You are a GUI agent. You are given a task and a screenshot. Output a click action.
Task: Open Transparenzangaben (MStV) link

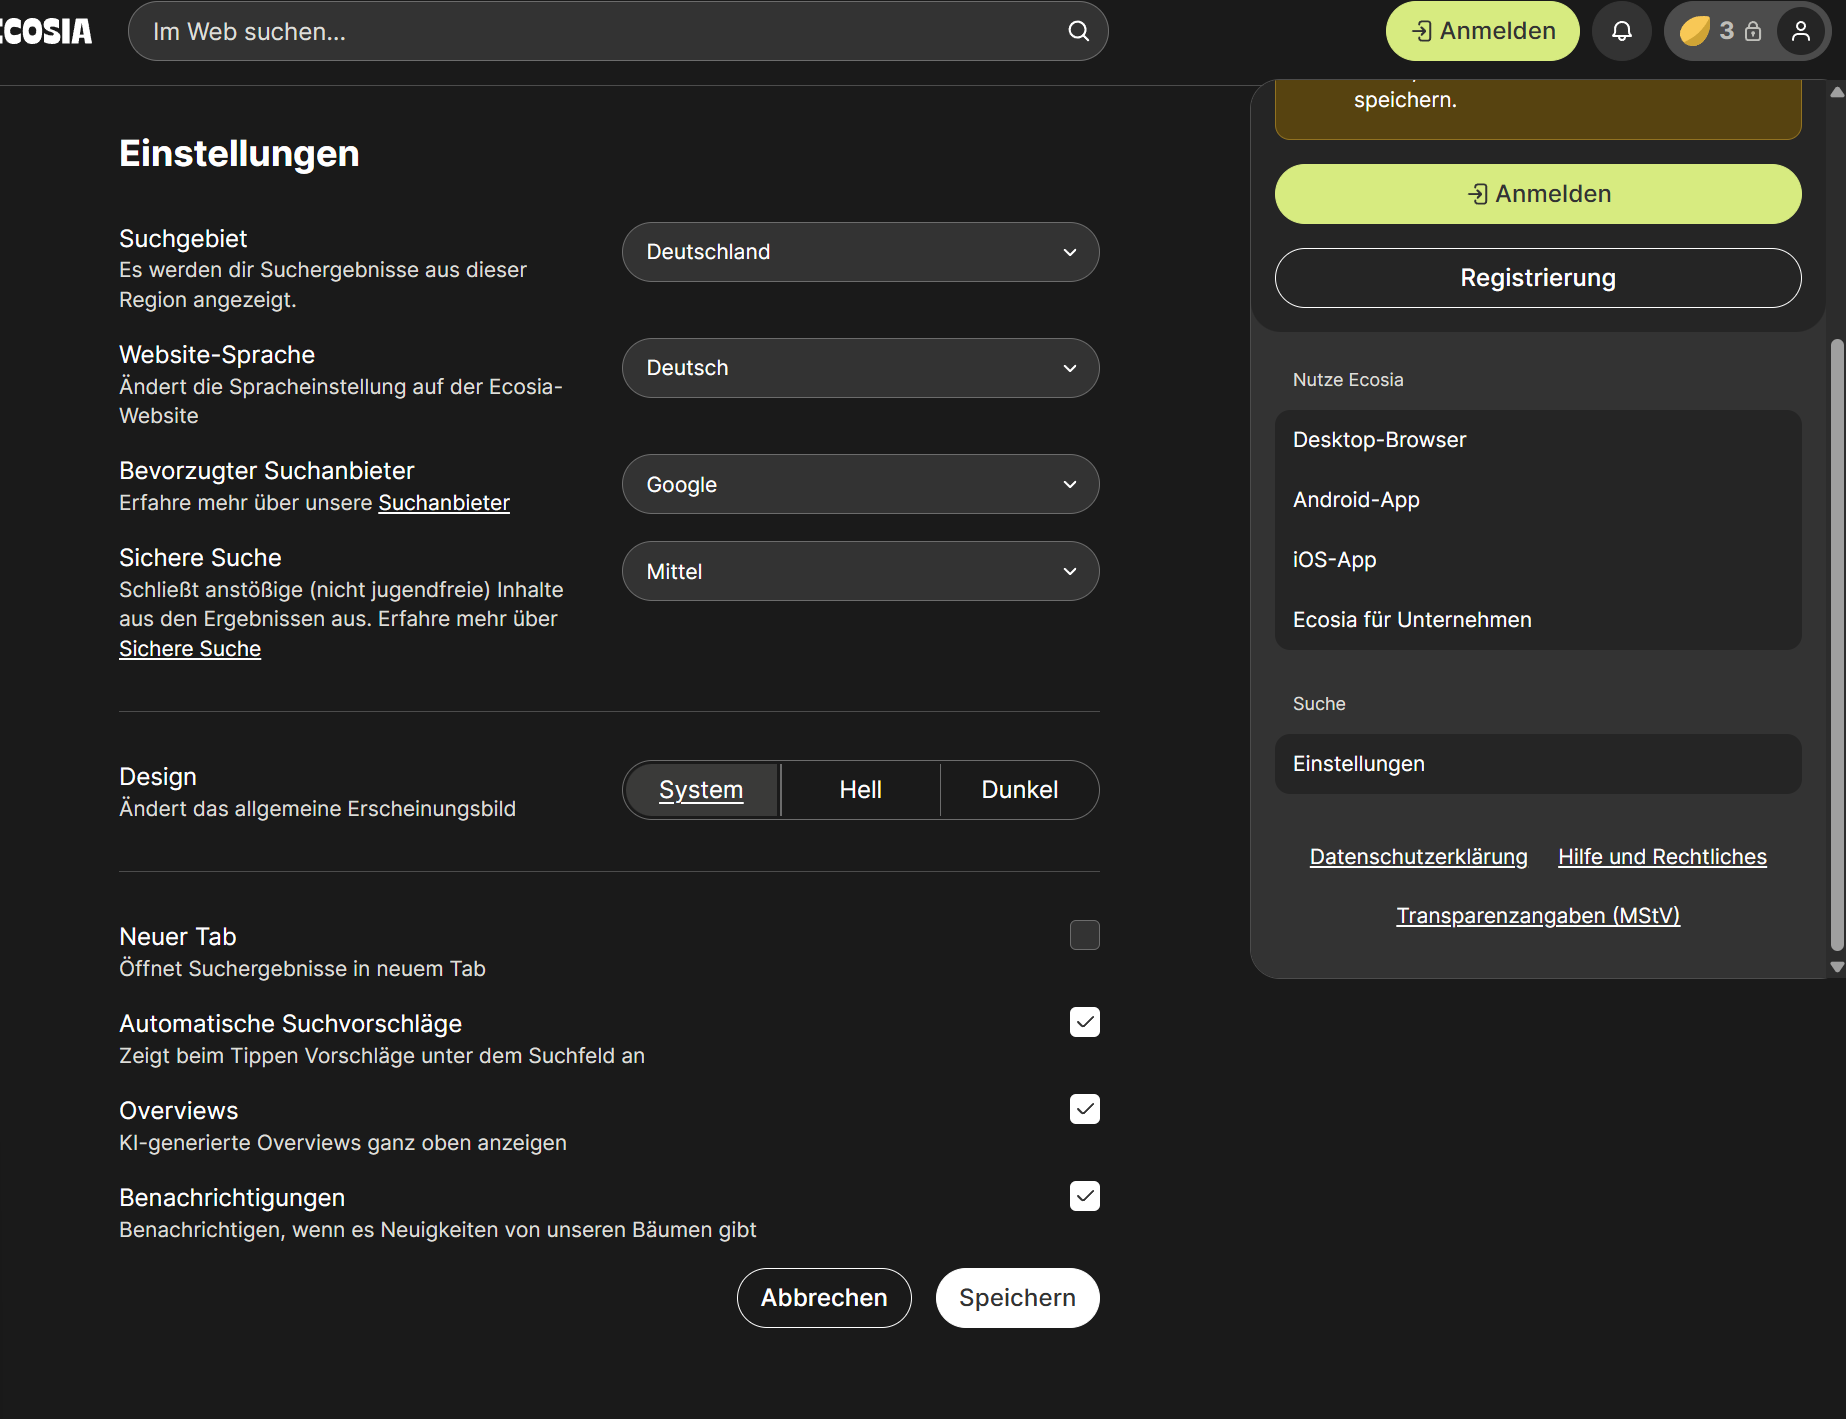click(1538, 916)
